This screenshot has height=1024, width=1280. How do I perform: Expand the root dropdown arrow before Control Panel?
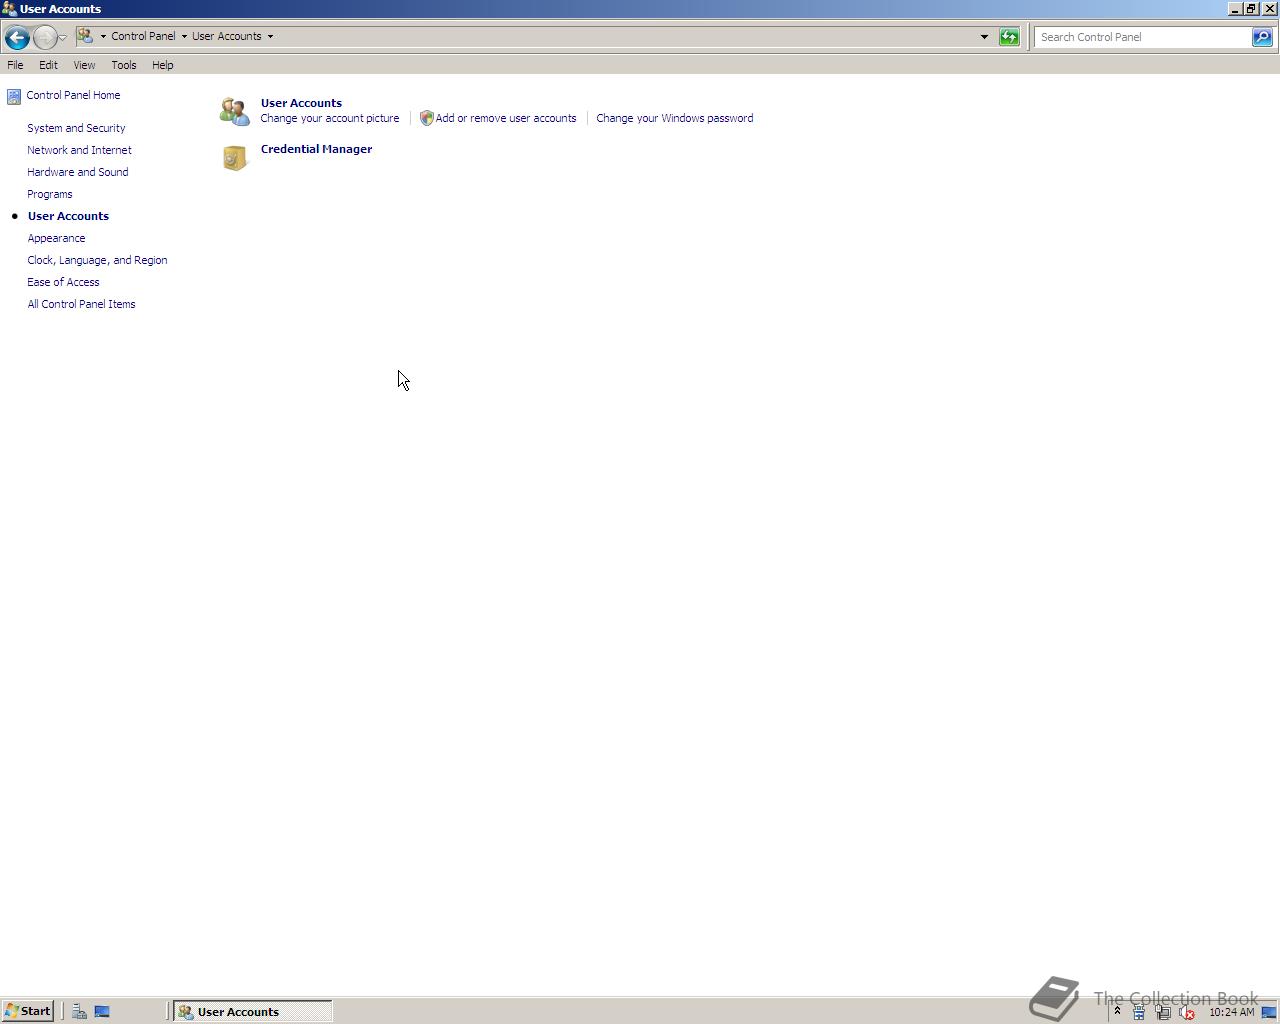coord(103,36)
